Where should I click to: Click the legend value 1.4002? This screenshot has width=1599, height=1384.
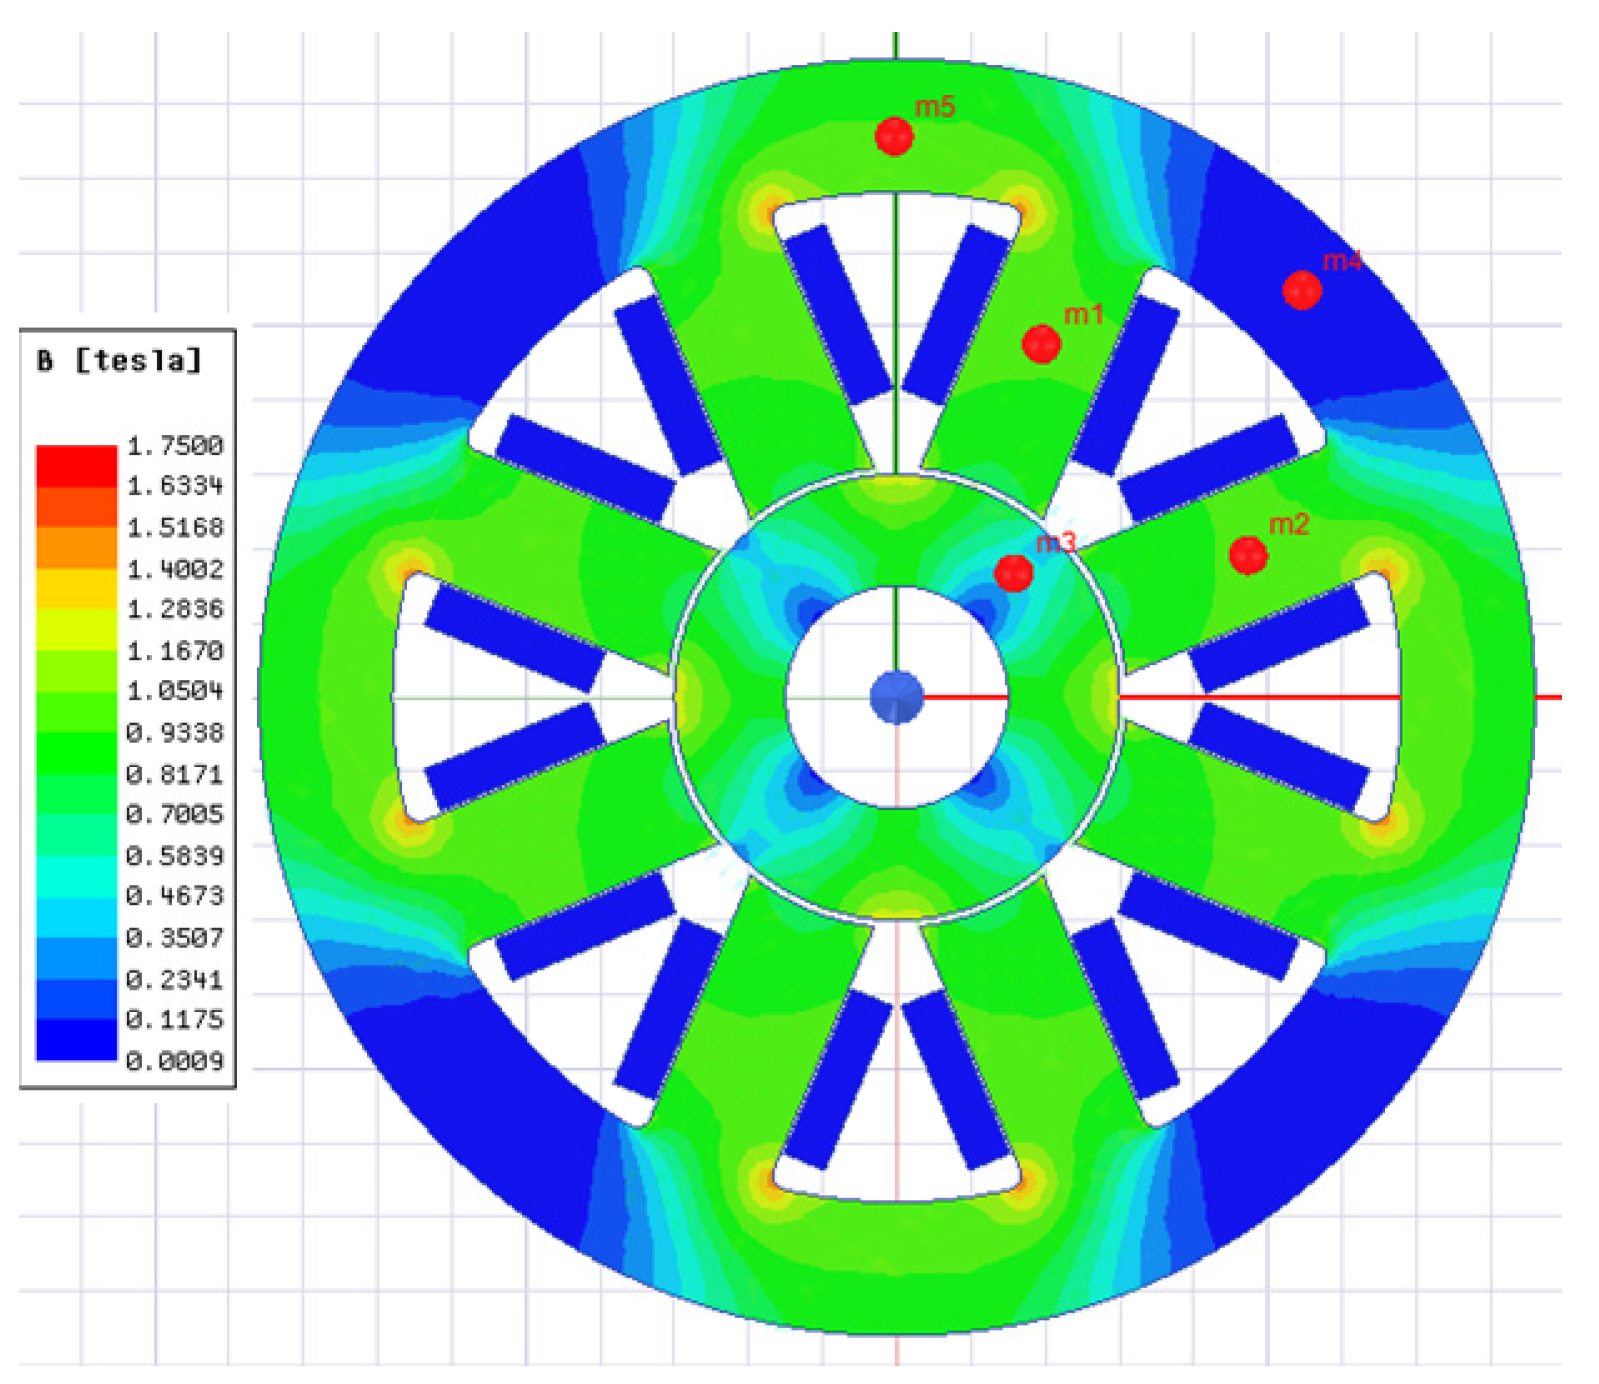pyautogui.click(x=175, y=568)
